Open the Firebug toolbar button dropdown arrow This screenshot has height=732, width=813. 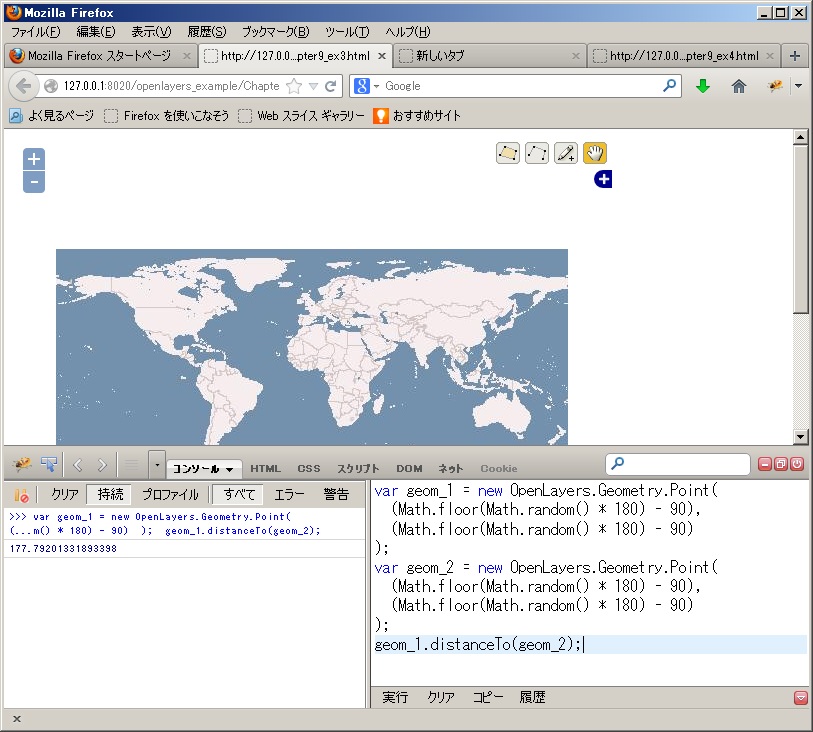798,86
